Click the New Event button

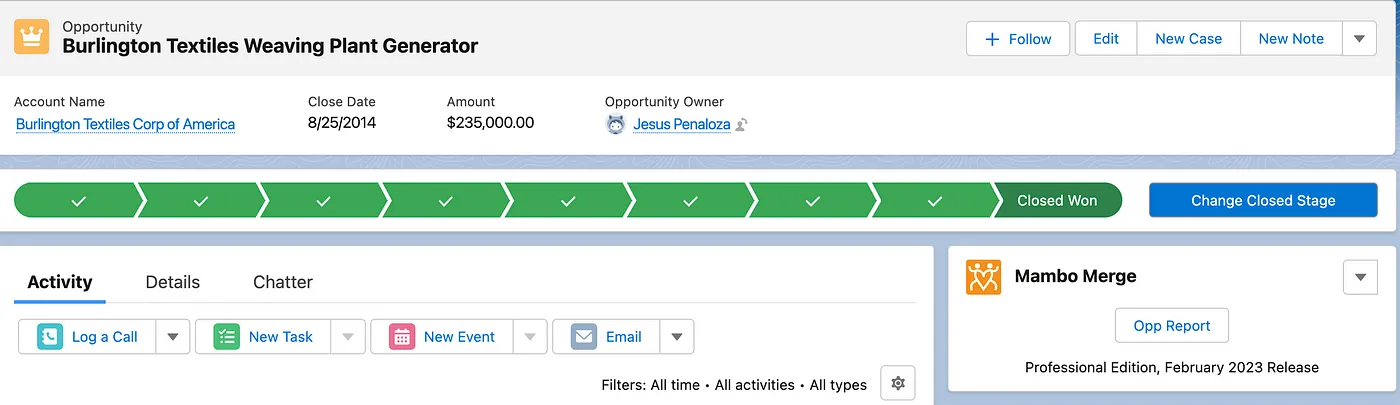click(442, 337)
